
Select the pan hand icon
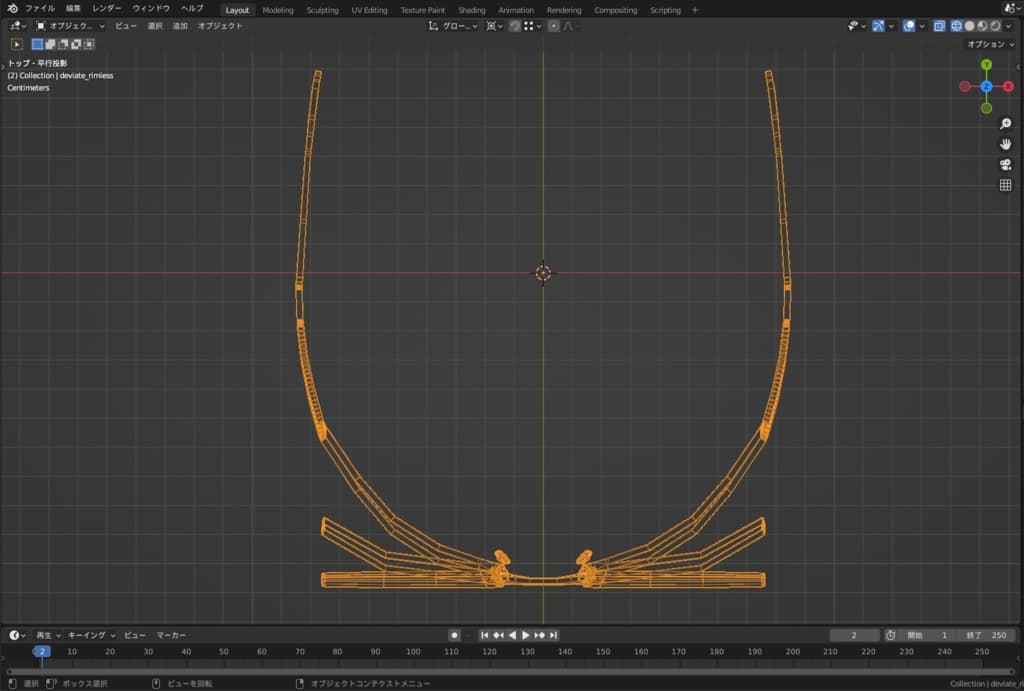click(x=1005, y=144)
